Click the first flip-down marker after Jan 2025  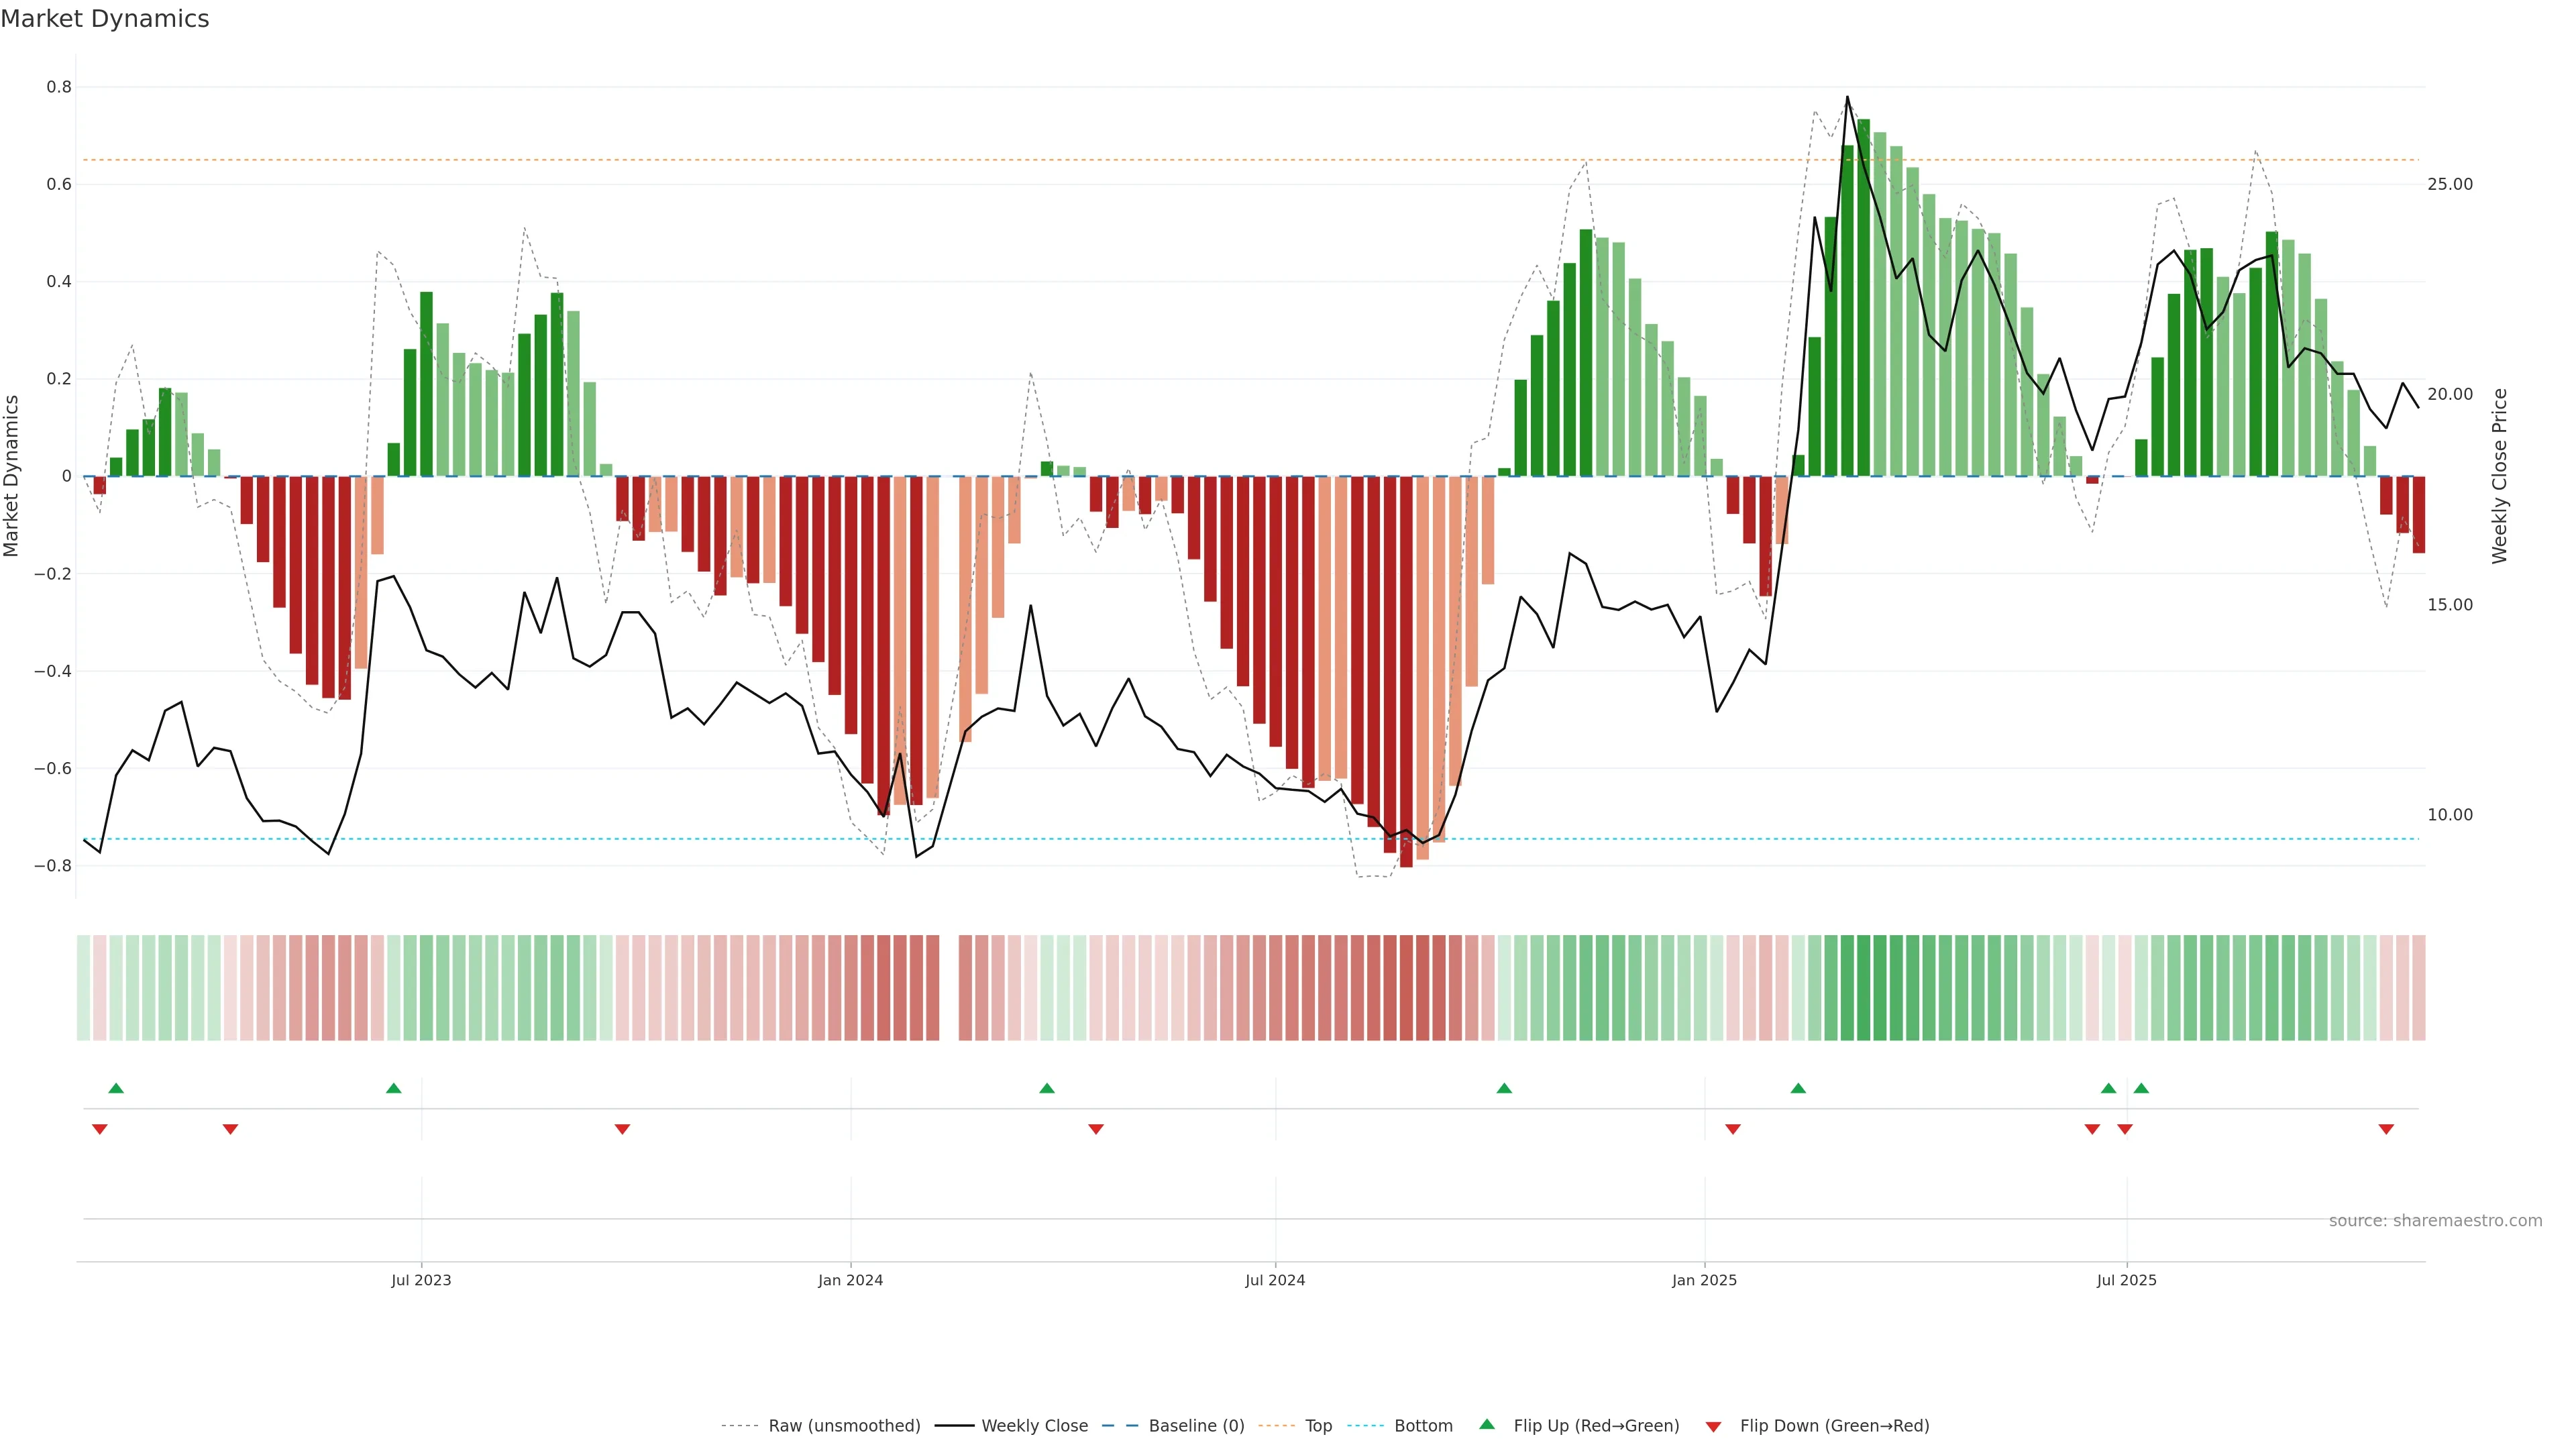click(1733, 1129)
